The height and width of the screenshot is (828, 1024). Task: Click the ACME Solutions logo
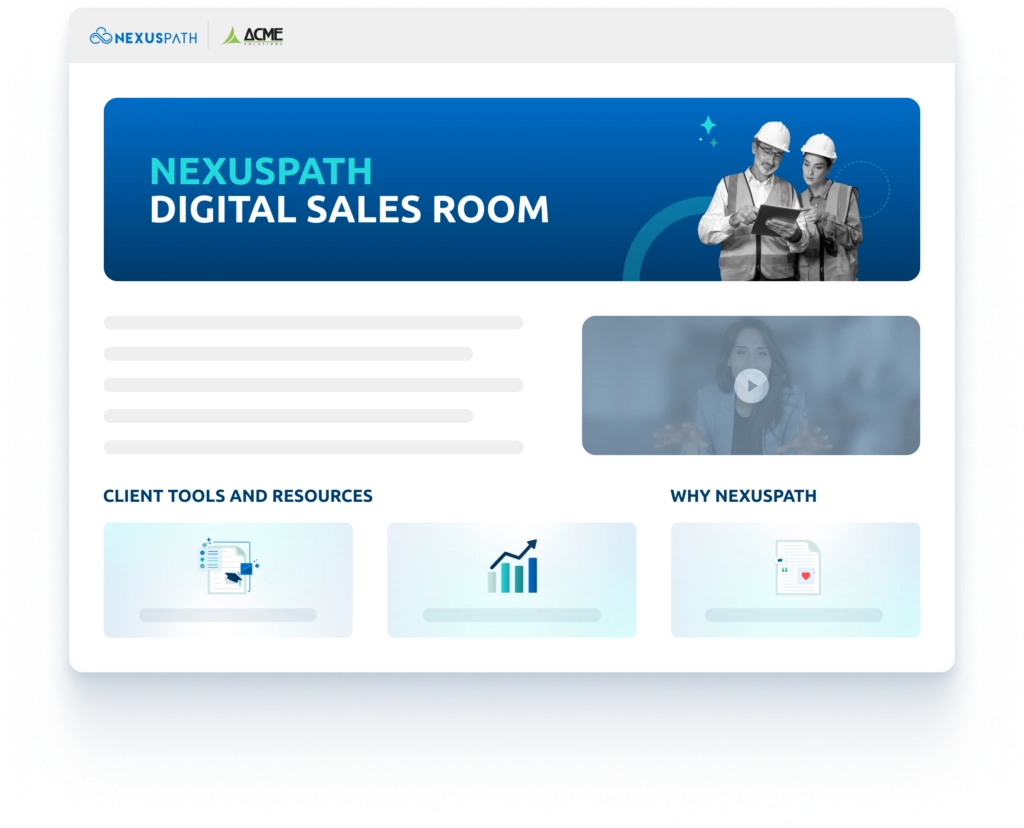click(x=253, y=36)
